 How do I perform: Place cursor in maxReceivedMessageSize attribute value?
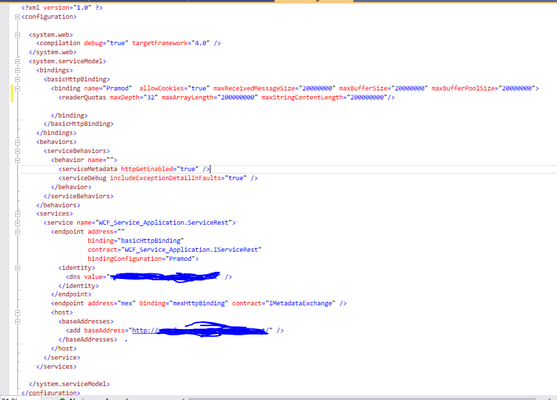(316, 88)
